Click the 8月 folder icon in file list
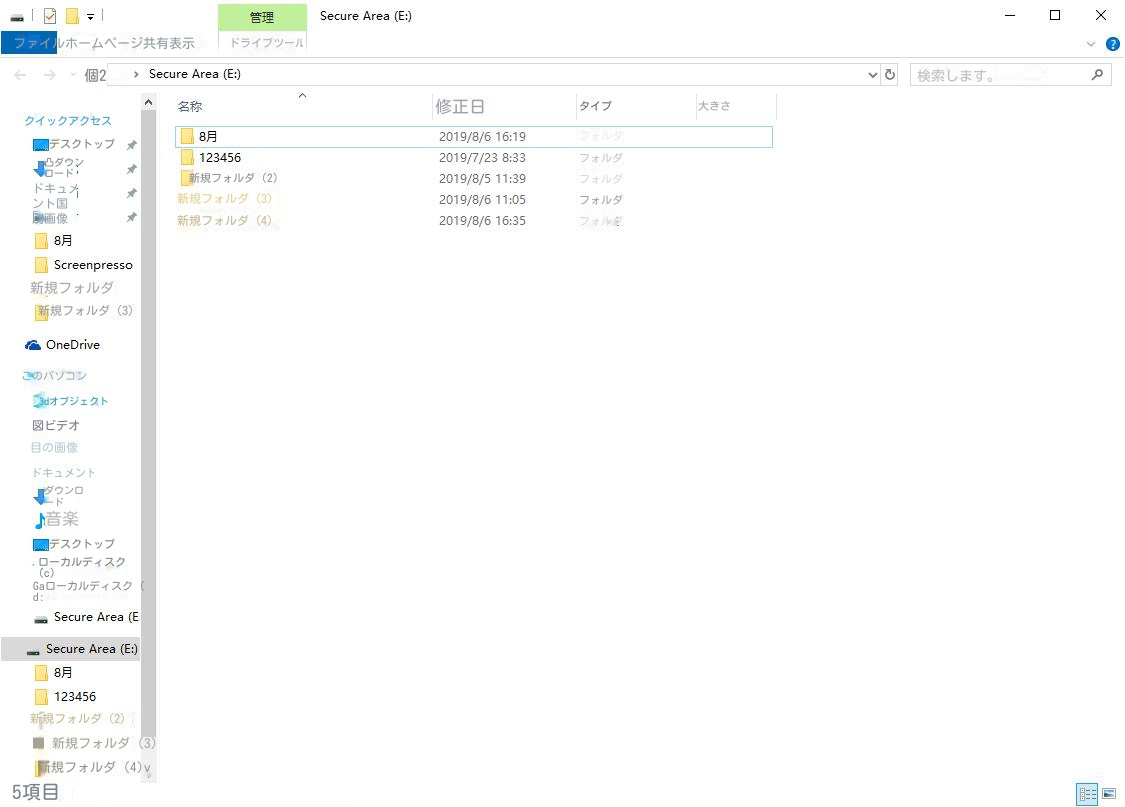 (186, 137)
